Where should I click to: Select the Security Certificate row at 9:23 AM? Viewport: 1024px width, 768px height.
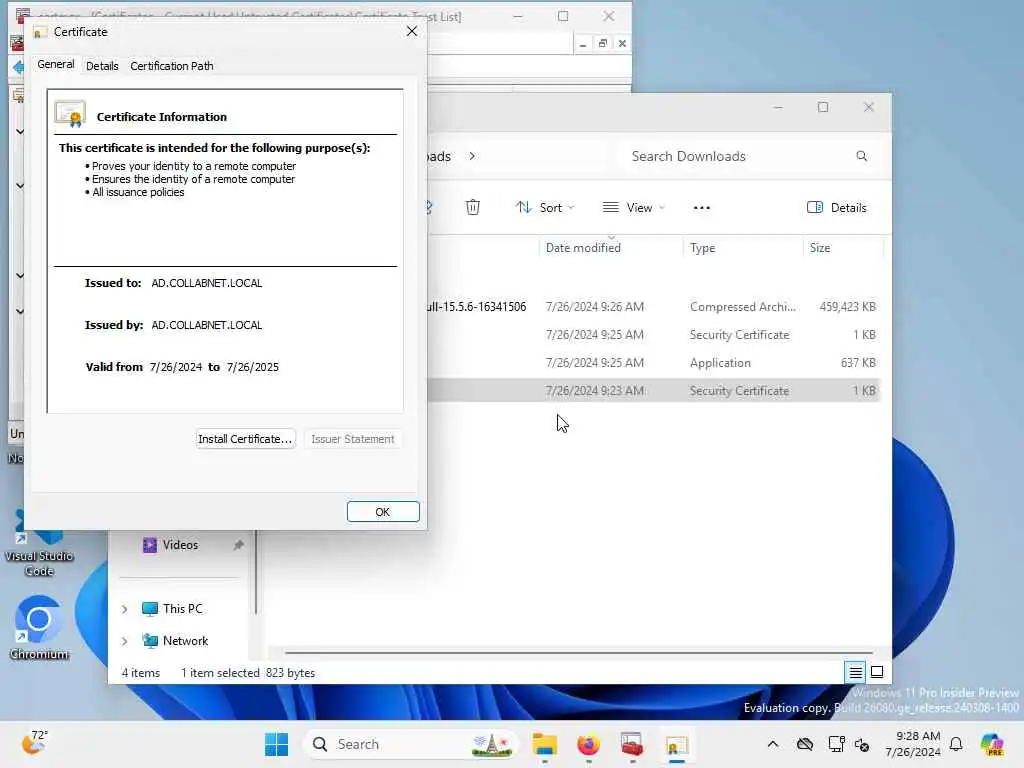click(x=655, y=391)
